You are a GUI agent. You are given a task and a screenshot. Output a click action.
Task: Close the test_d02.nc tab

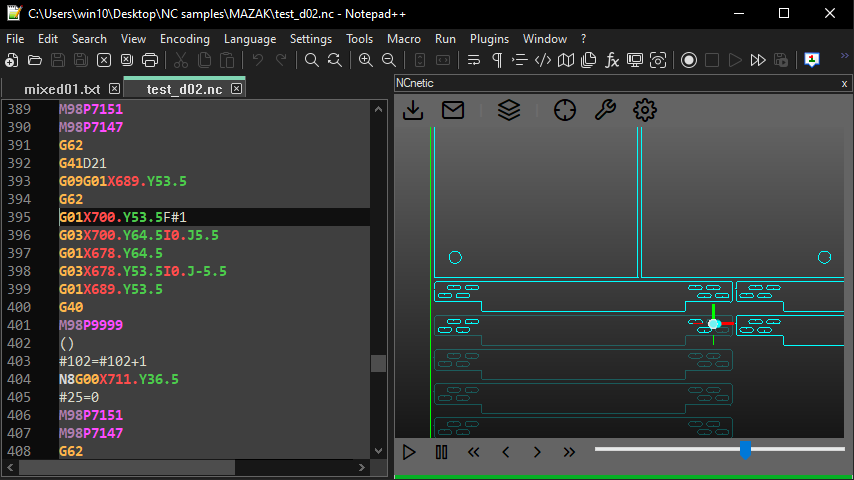click(x=236, y=88)
